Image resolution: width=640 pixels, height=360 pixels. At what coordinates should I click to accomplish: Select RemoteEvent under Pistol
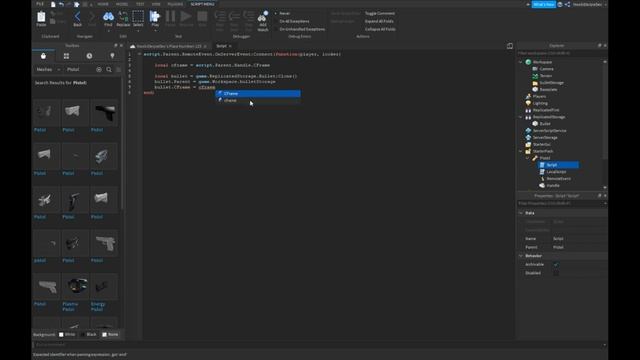click(x=558, y=179)
